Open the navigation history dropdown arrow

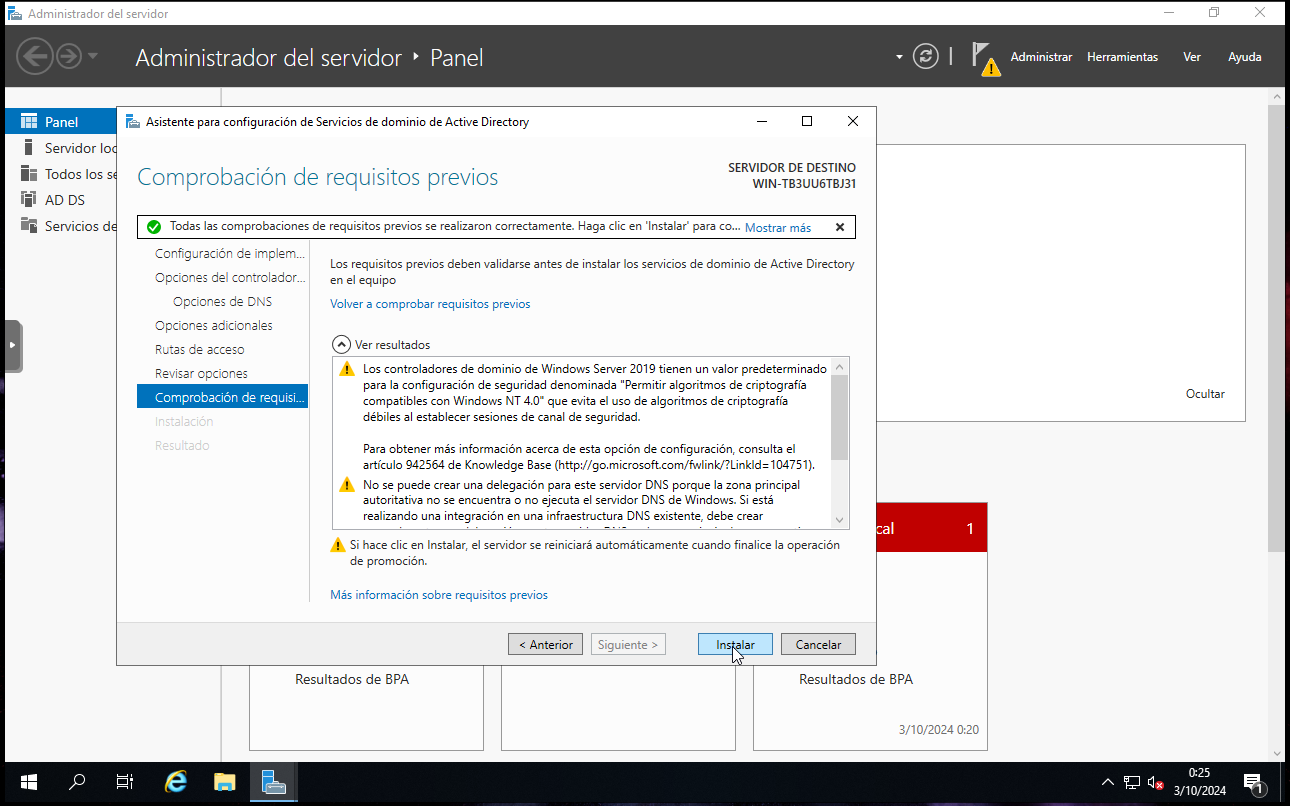(93, 56)
